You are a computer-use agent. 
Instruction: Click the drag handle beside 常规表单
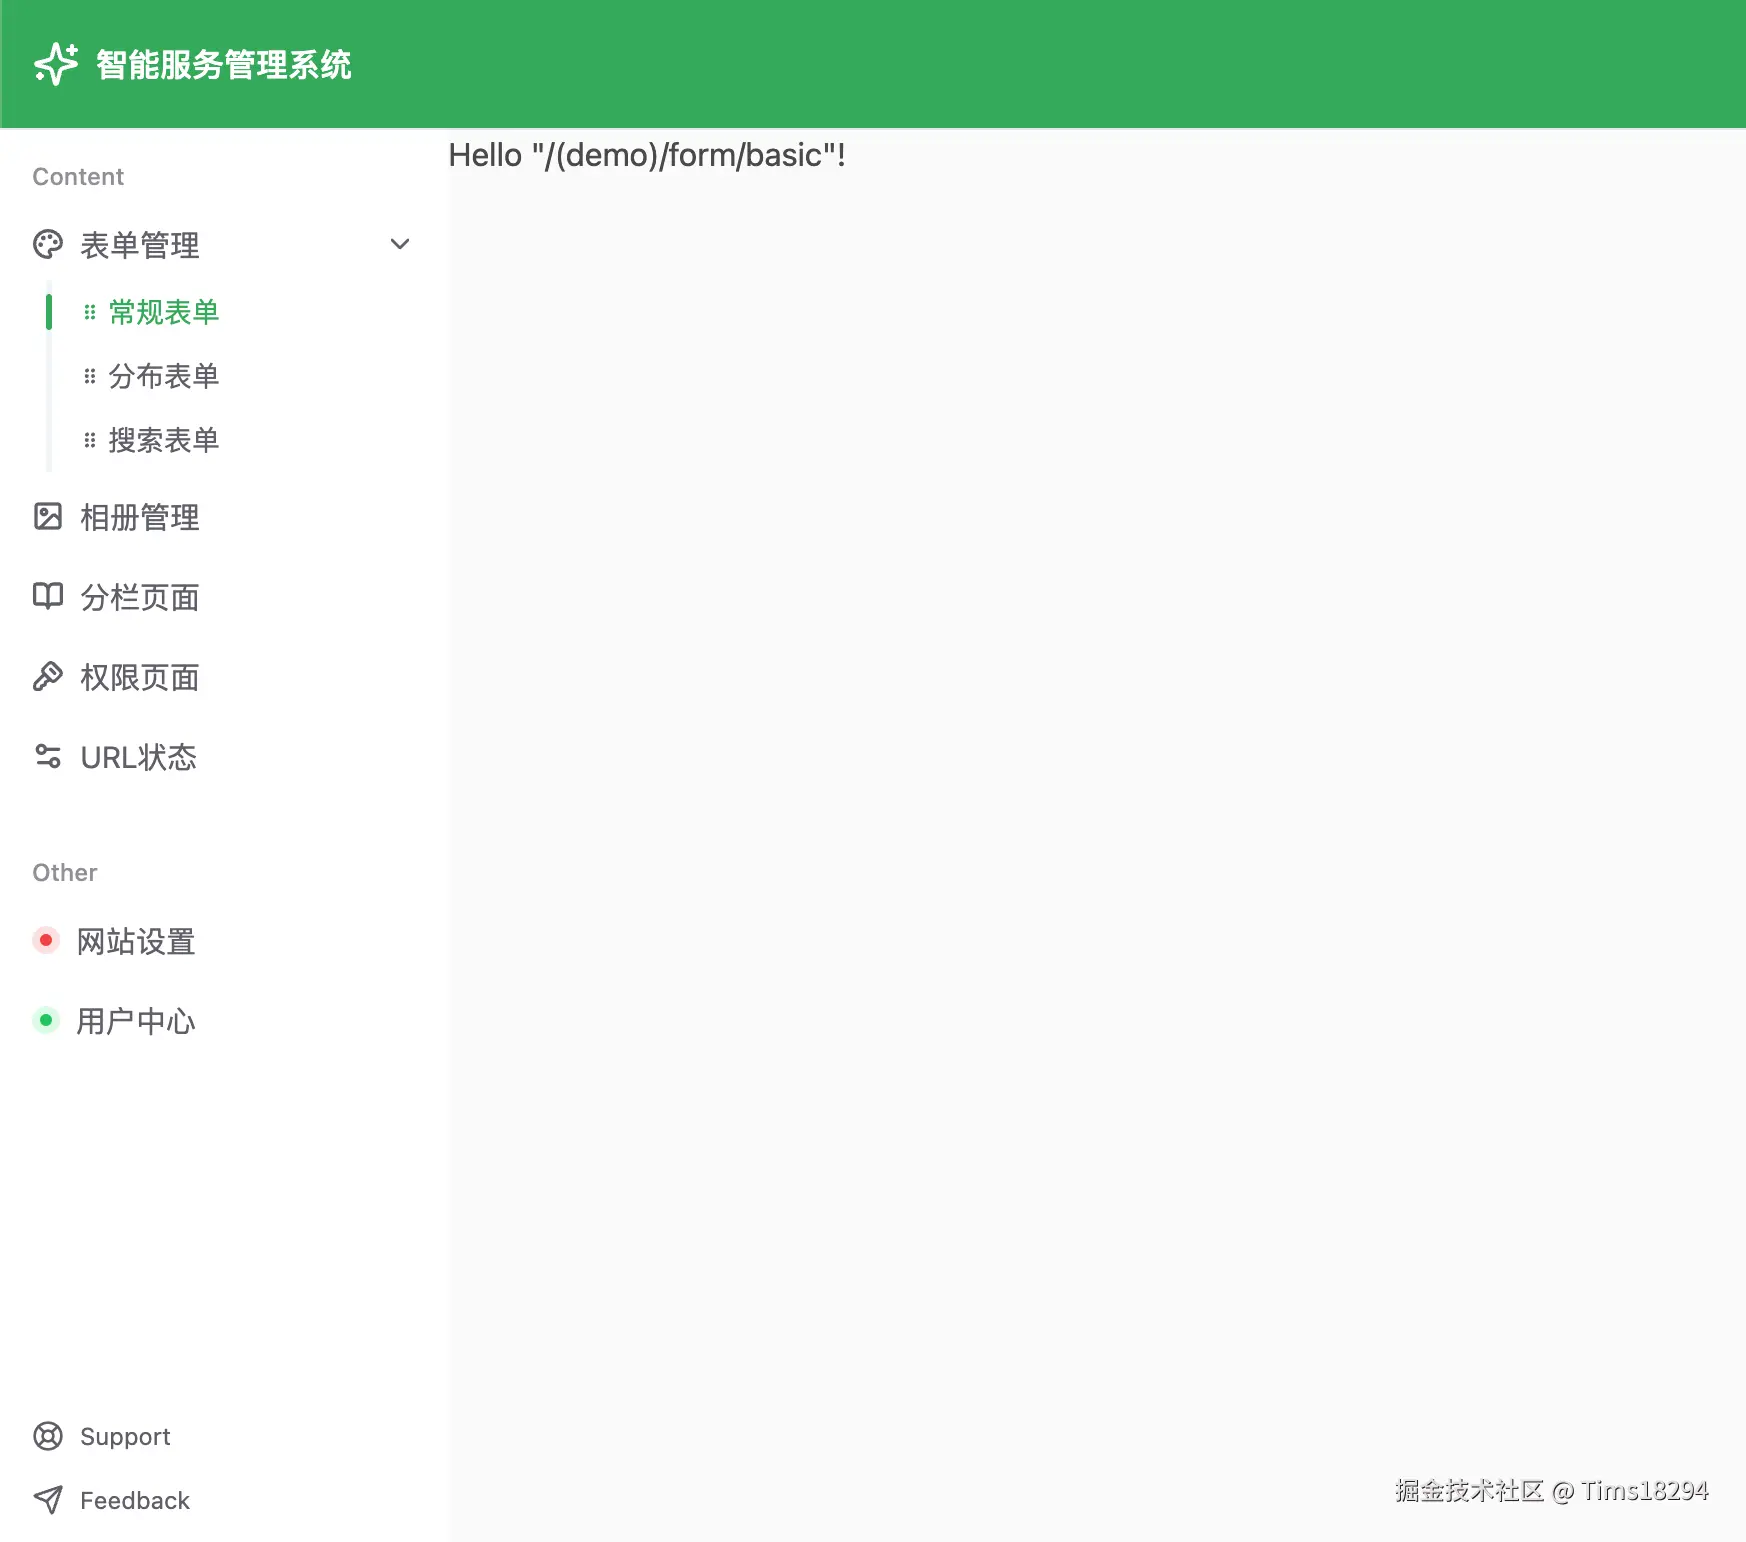(x=89, y=311)
